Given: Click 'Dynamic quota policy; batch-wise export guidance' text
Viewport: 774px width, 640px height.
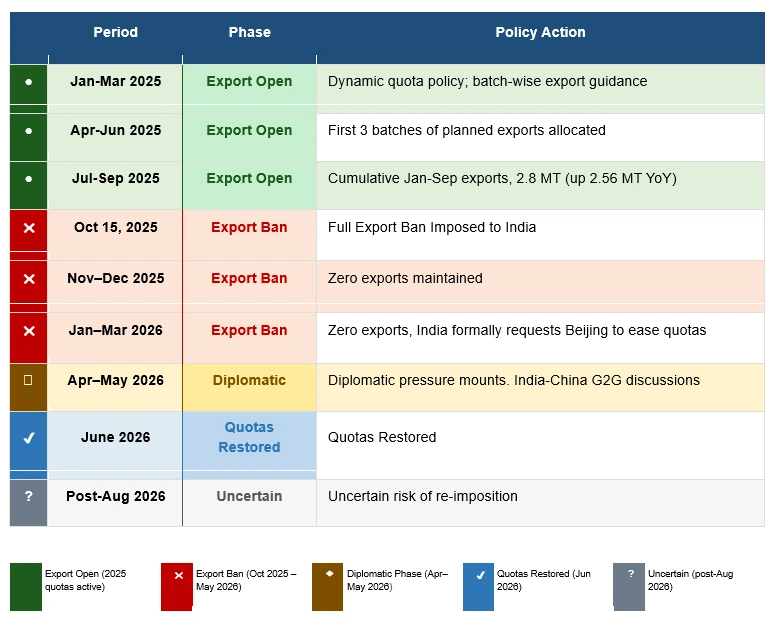Looking at the screenshot, I should pyautogui.click(x=487, y=81).
